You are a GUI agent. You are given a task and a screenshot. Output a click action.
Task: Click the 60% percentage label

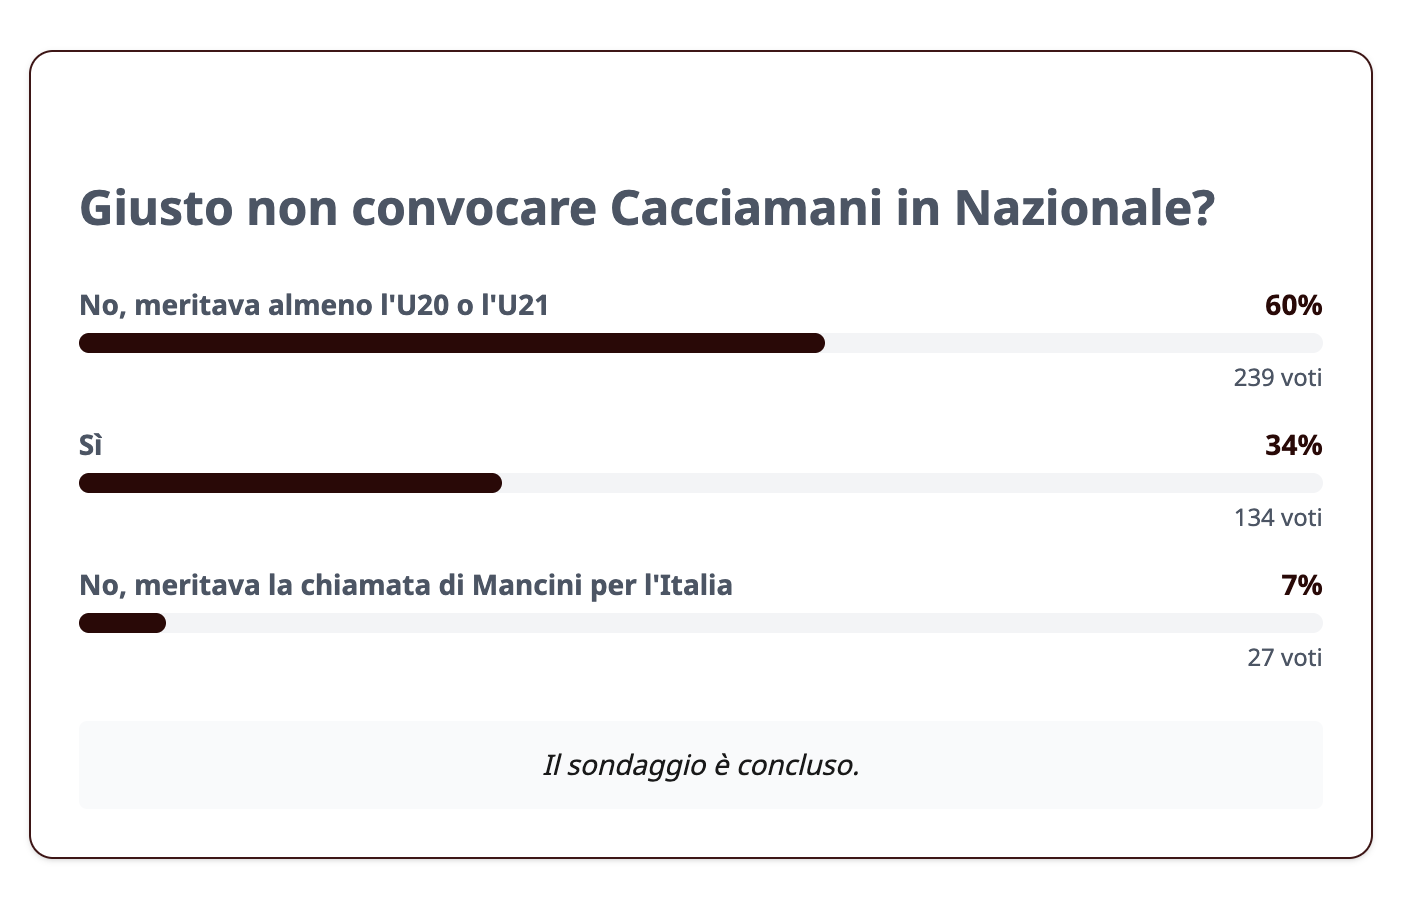click(x=1293, y=305)
